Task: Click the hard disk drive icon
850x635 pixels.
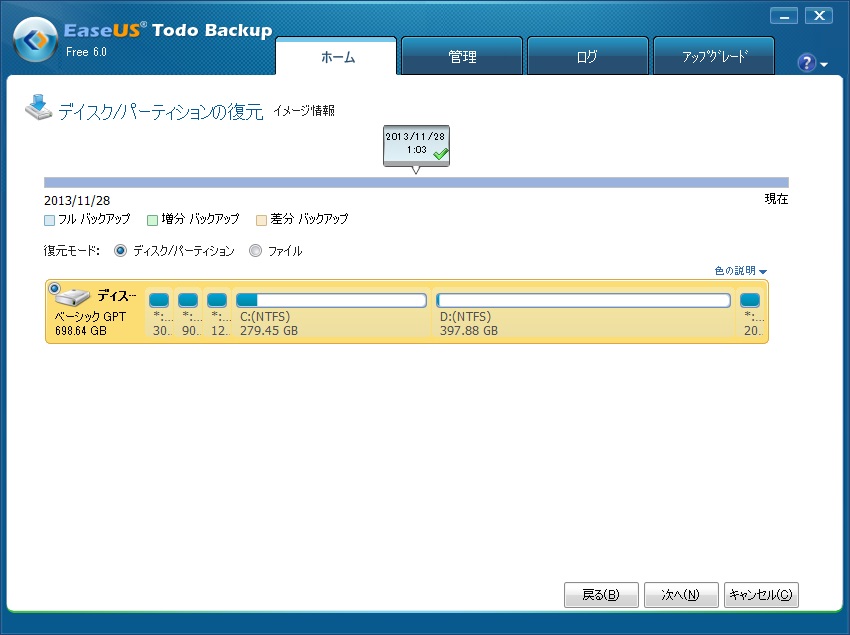Action: click(x=74, y=297)
